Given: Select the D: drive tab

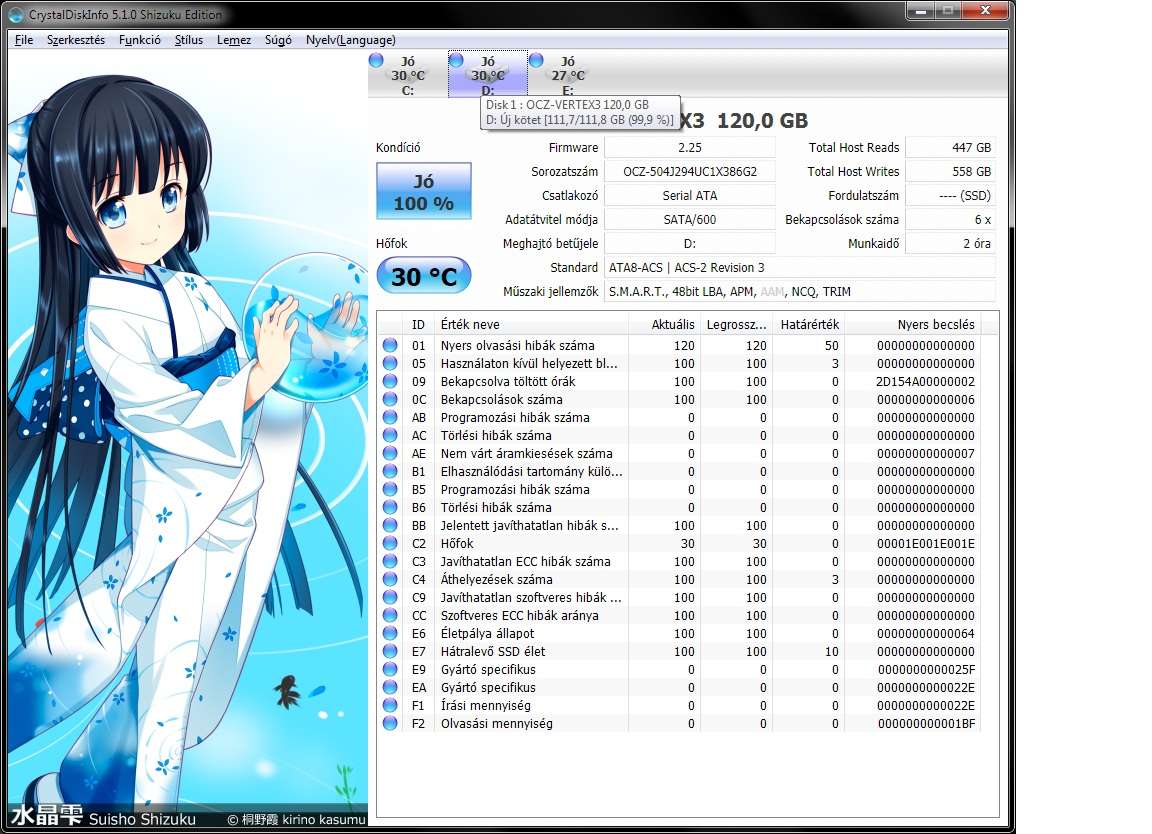Looking at the screenshot, I should click(x=488, y=75).
